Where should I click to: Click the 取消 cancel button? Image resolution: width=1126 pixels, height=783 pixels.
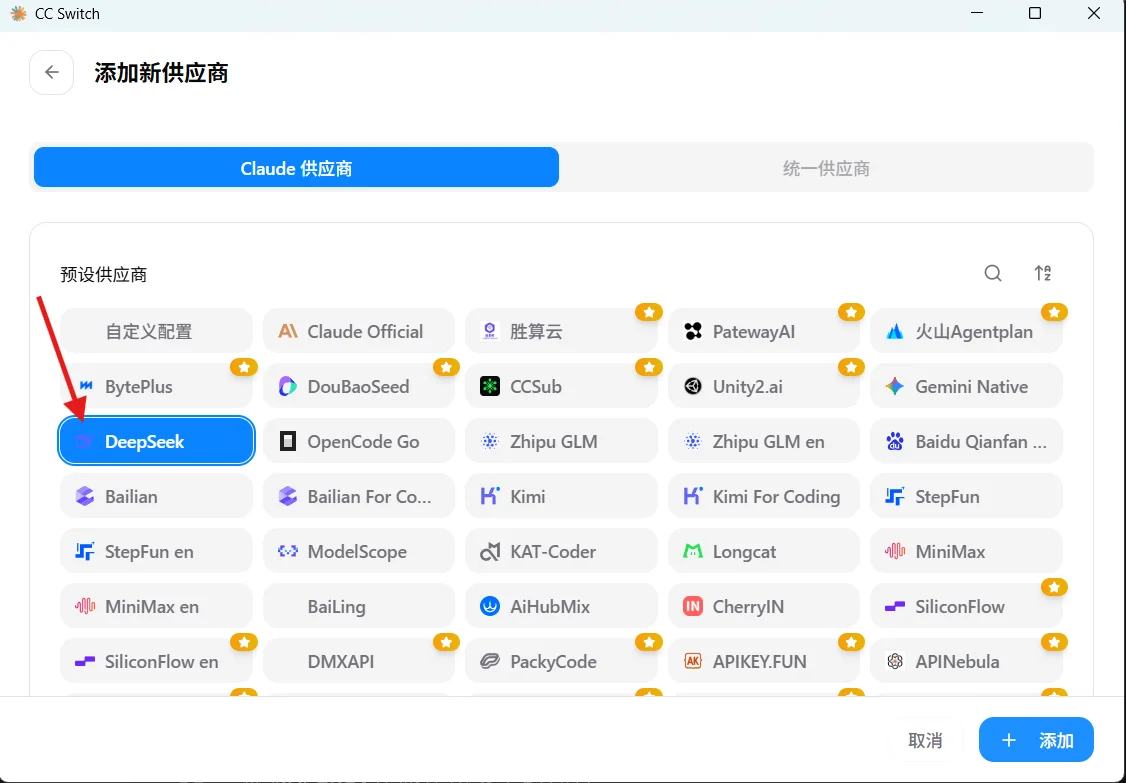(925, 740)
